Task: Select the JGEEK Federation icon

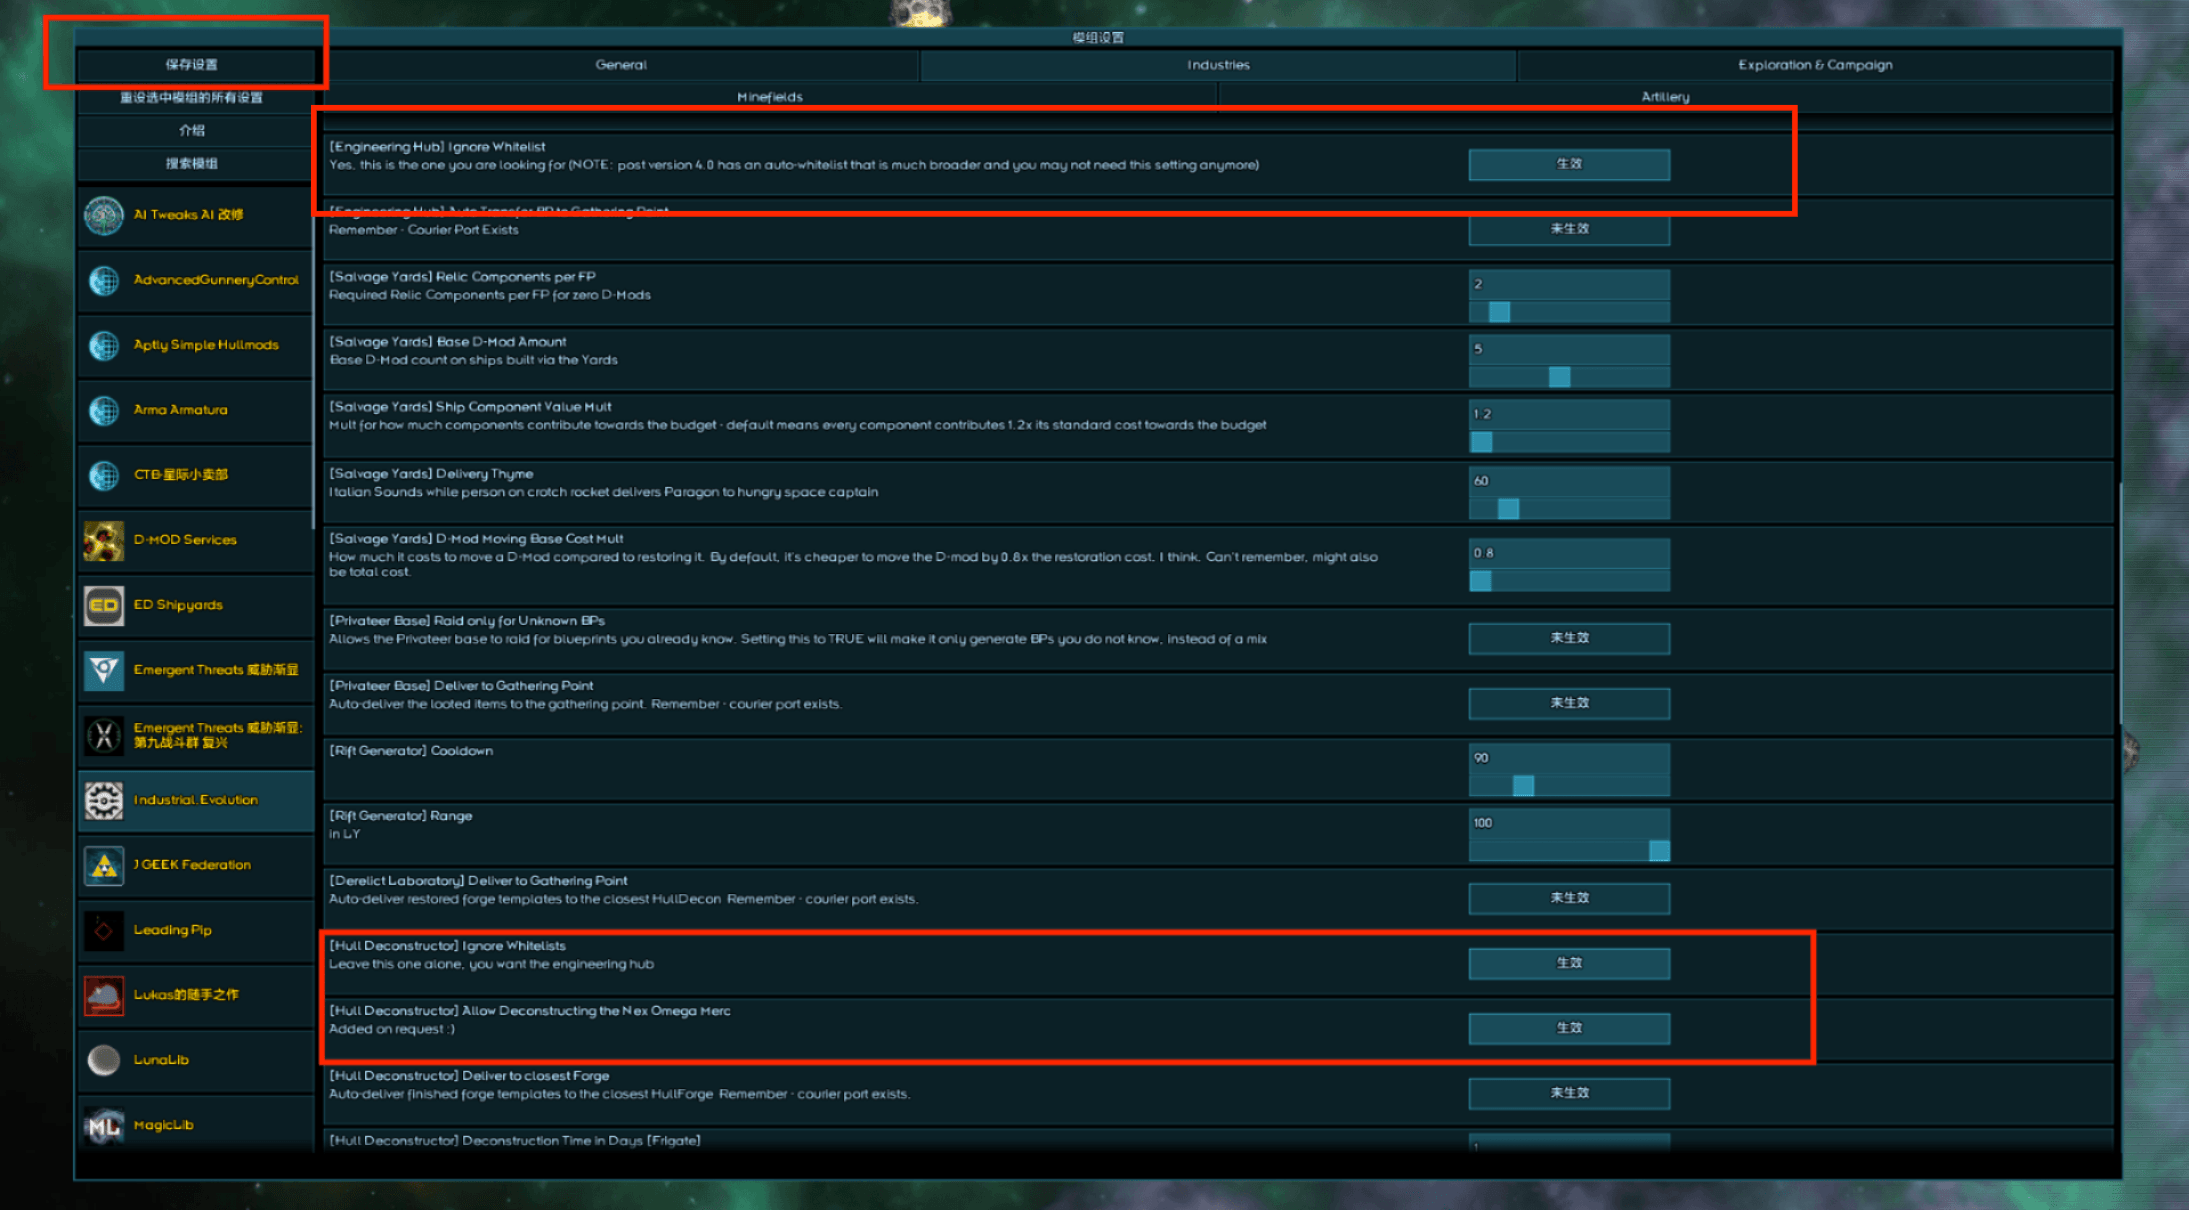Action: [103, 865]
